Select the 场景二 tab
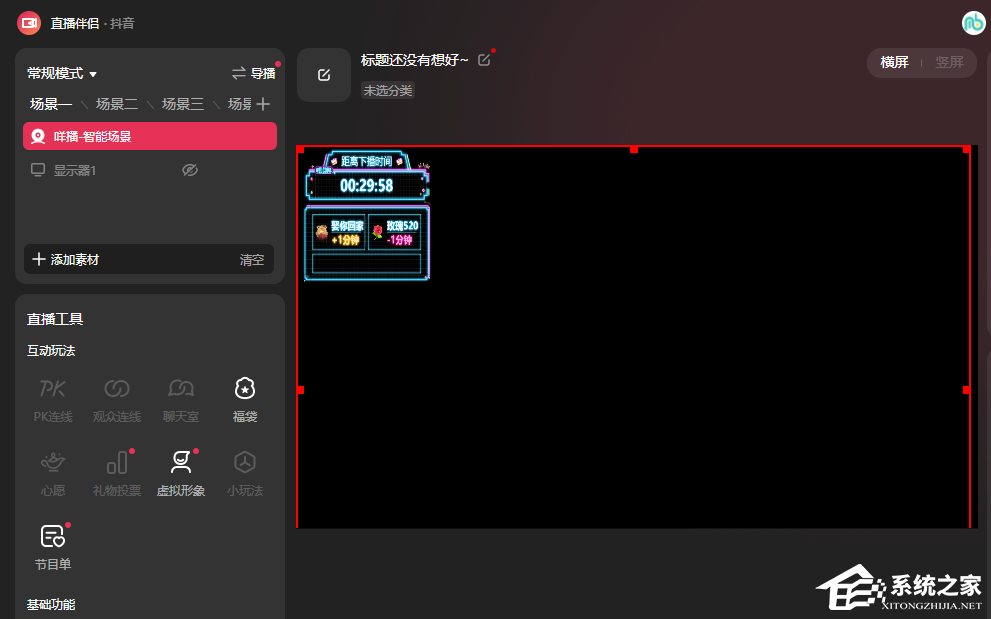This screenshot has height=619, width=991. point(117,104)
